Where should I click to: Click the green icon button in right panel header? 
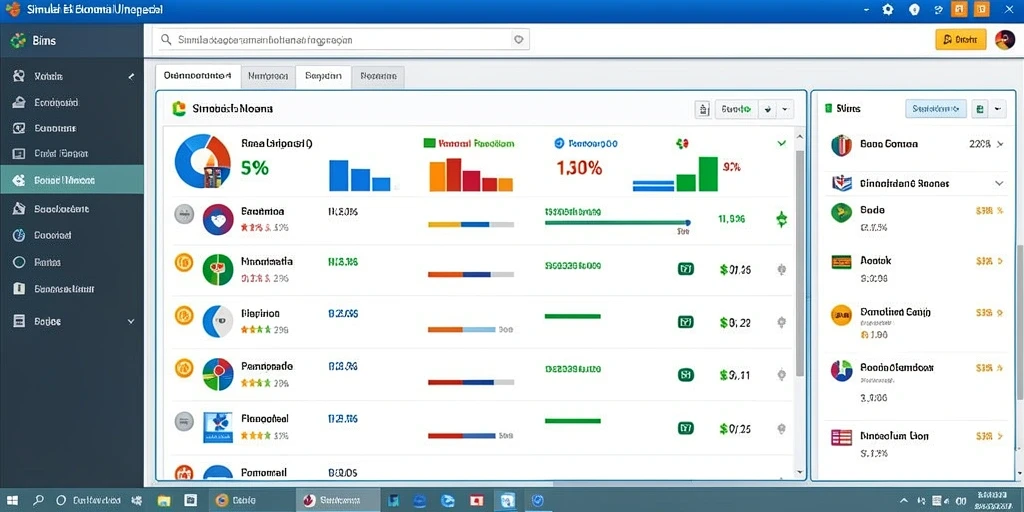coord(980,109)
